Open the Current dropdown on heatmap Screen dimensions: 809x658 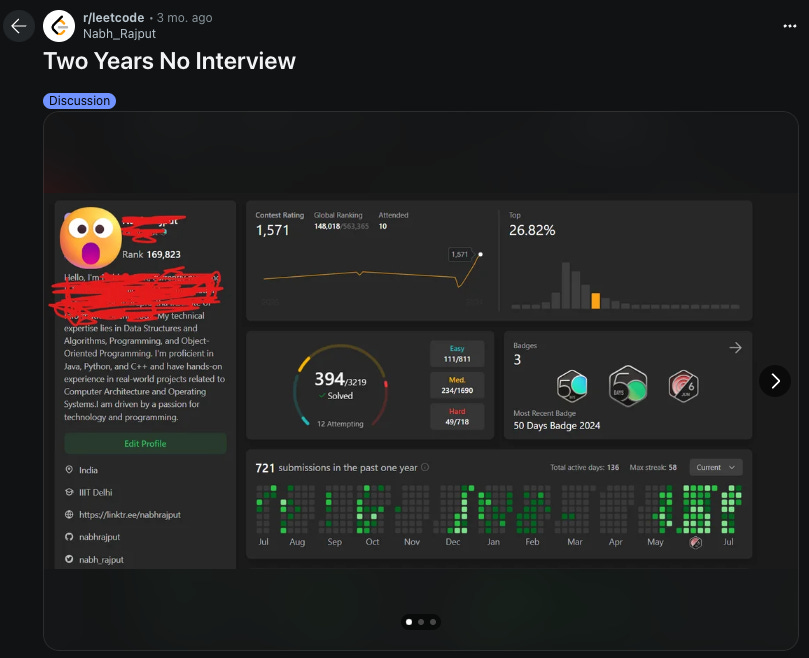tap(716, 467)
